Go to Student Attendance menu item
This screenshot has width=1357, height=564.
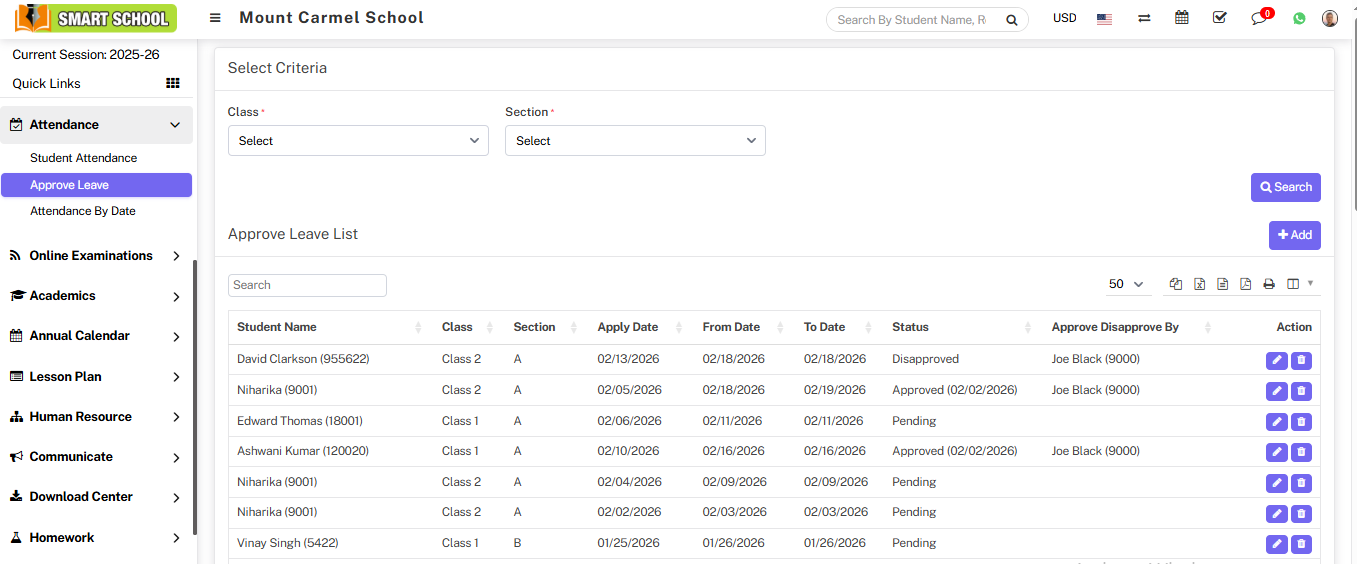click(84, 158)
